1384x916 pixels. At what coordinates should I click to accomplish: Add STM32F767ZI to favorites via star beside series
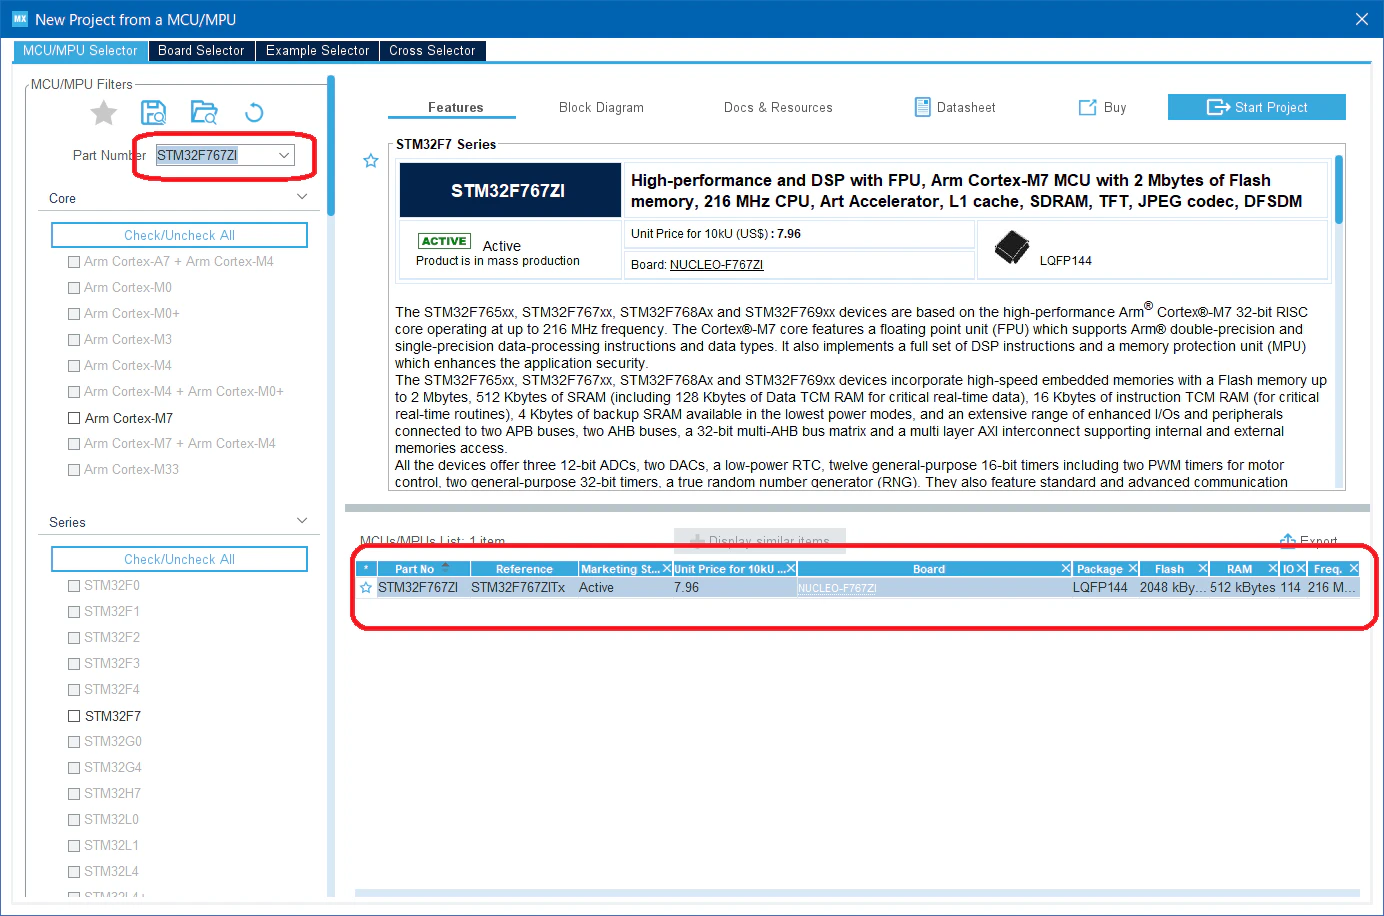pyautogui.click(x=371, y=161)
